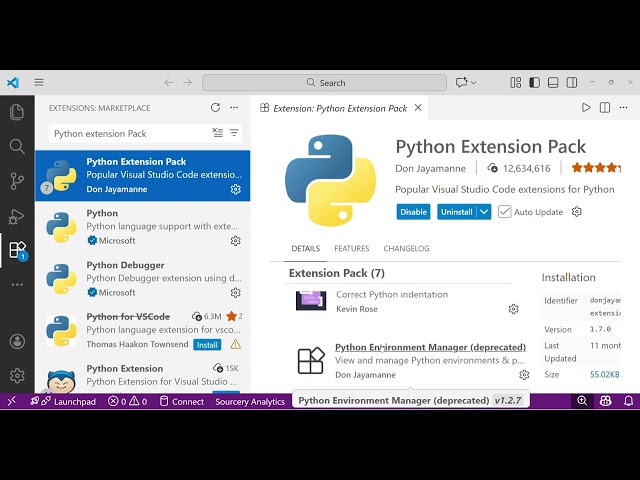Click the large Python logo thumbnail
640x480 pixels.
tap(330, 180)
